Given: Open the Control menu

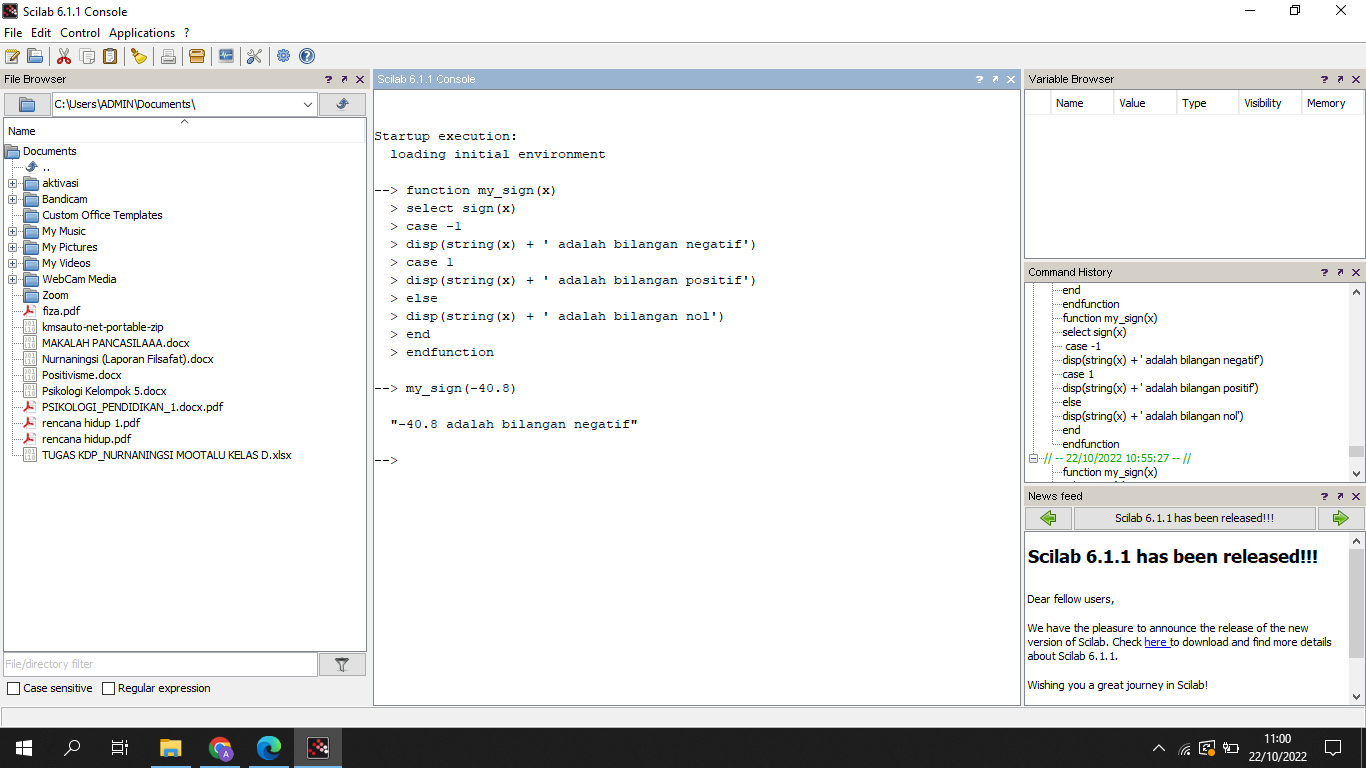Looking at the screenshot, I should pyautogui.click(x=80, y=33).
